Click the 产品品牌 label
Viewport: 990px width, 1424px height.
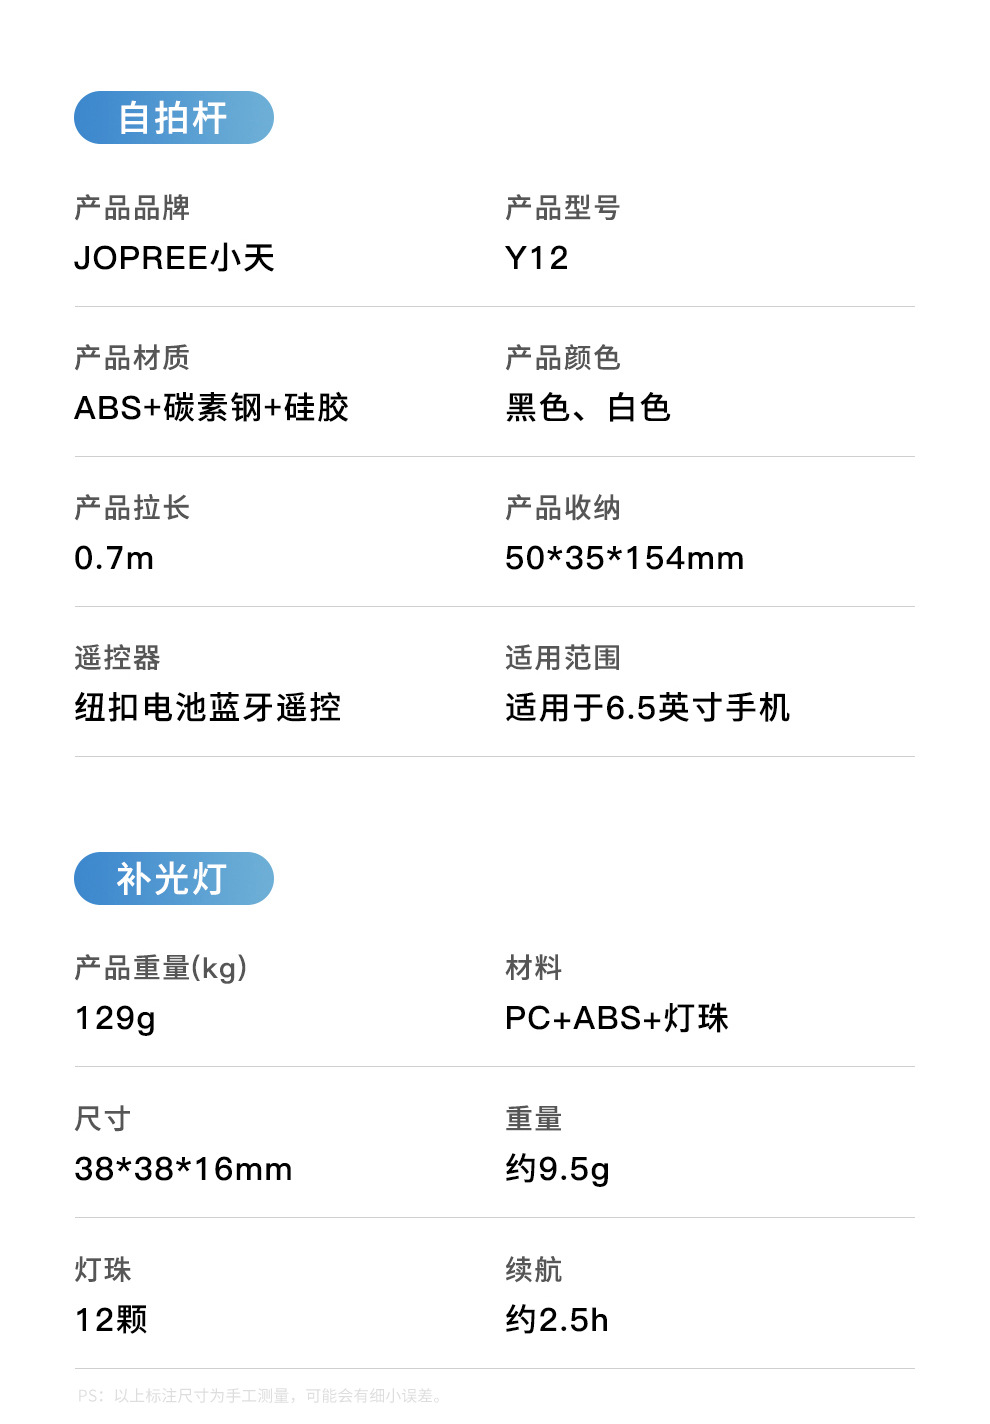(x=132, y=208)
